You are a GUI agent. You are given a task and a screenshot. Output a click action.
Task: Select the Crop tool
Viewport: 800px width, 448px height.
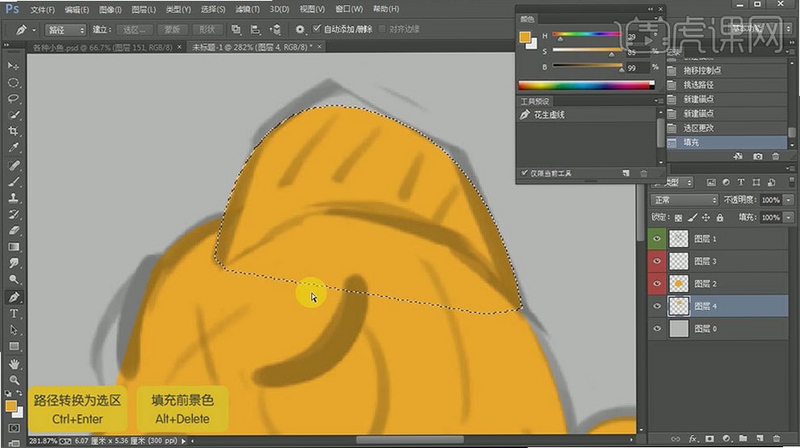pyautogui.click(x=13, y=132)
